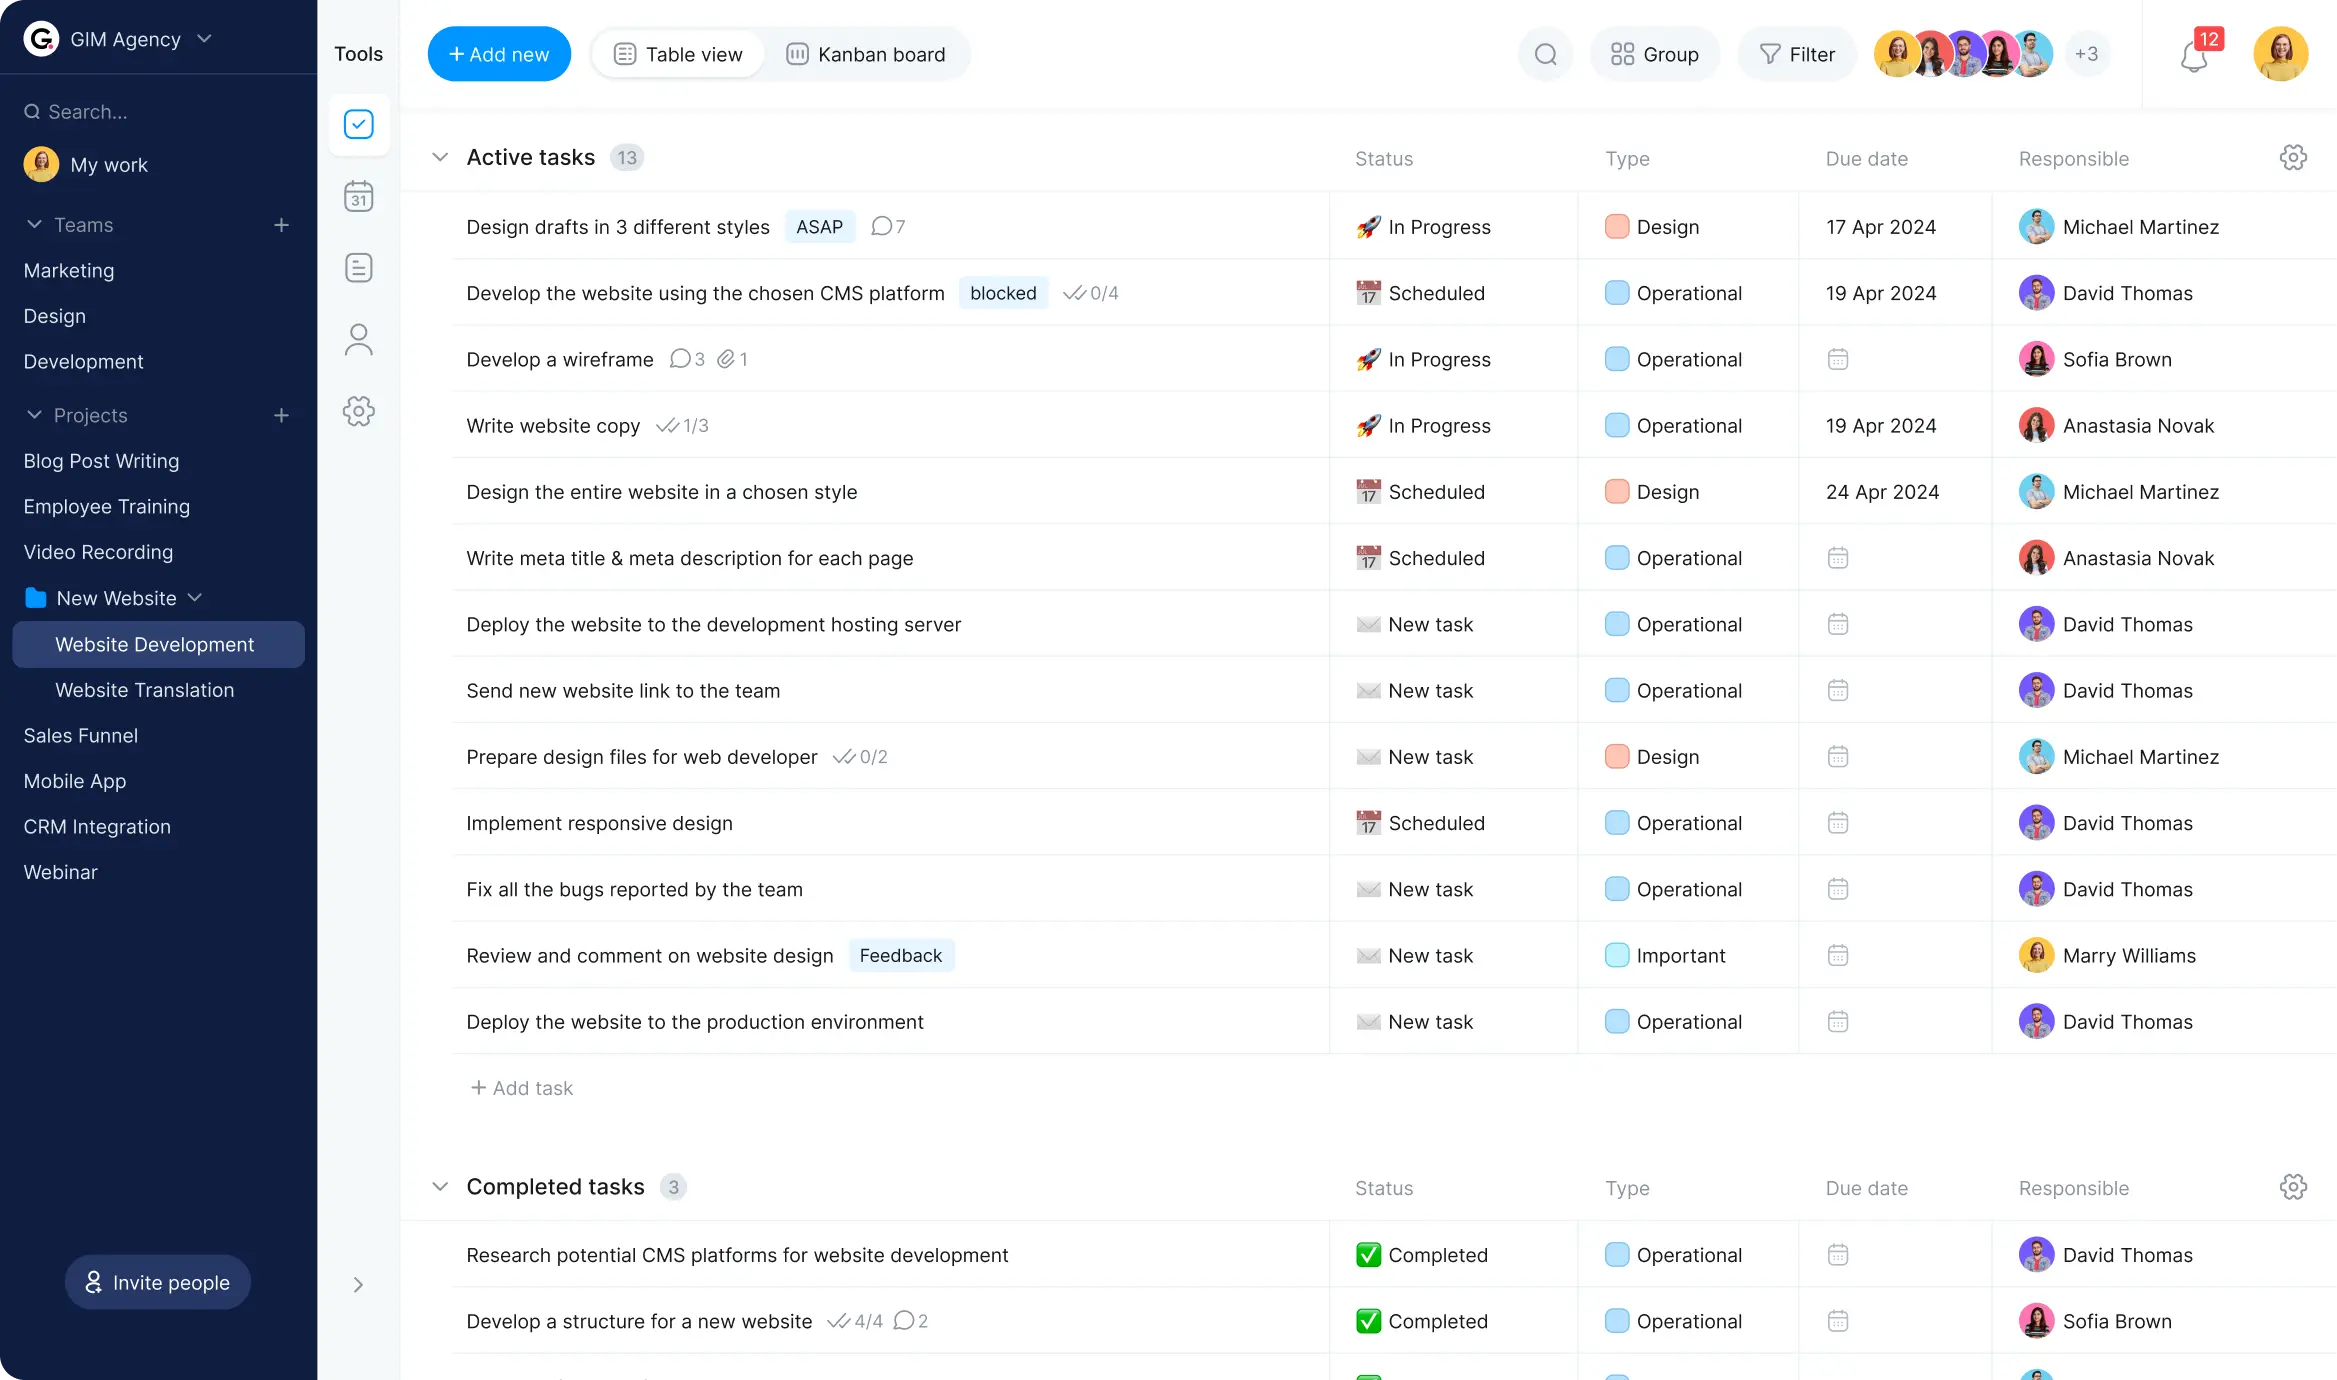
Task: Click the Completed status of Develop a structure
Action: pyautogui.click(x=1421, y=1321)
